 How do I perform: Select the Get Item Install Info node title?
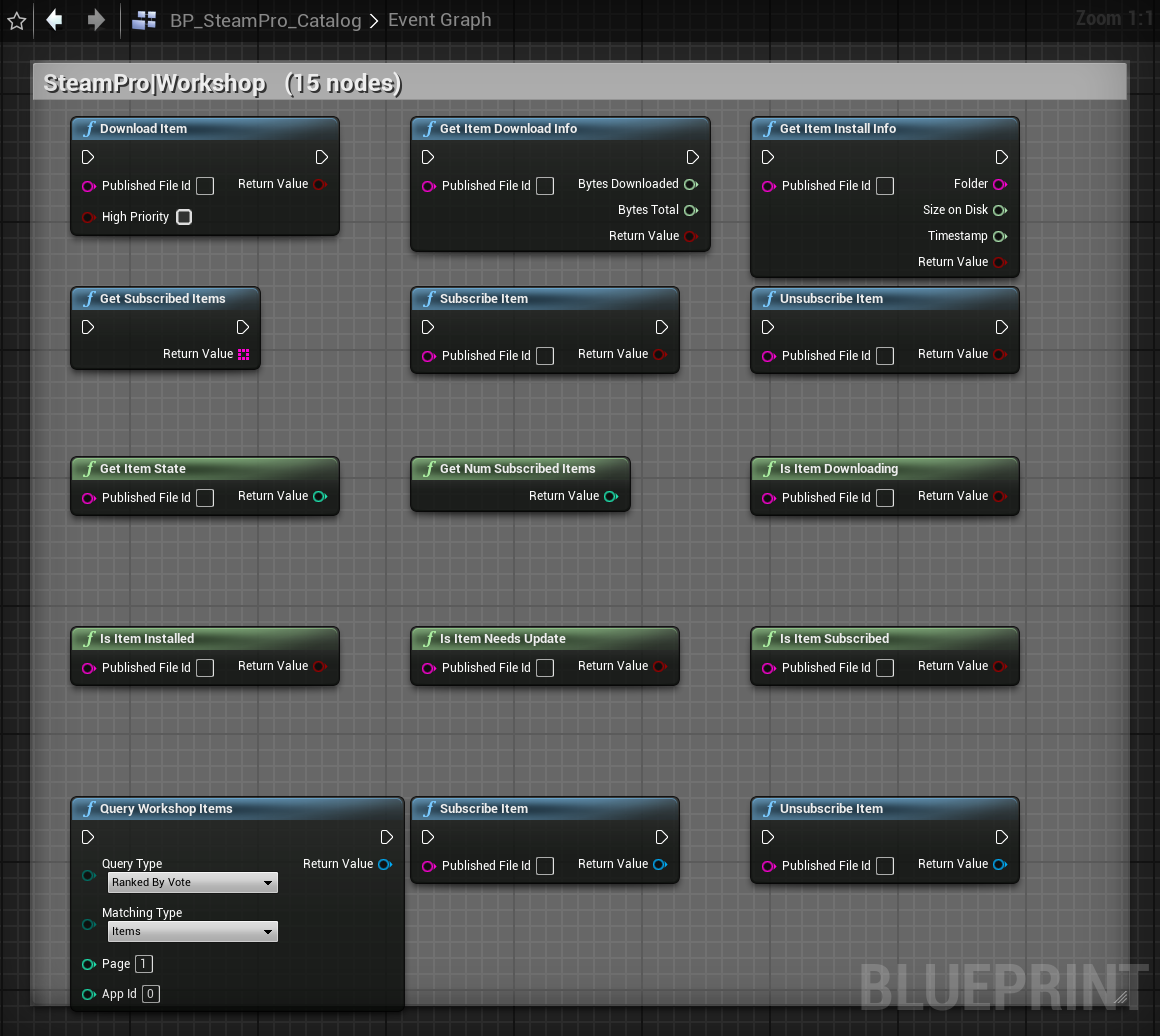coord(837,129)
